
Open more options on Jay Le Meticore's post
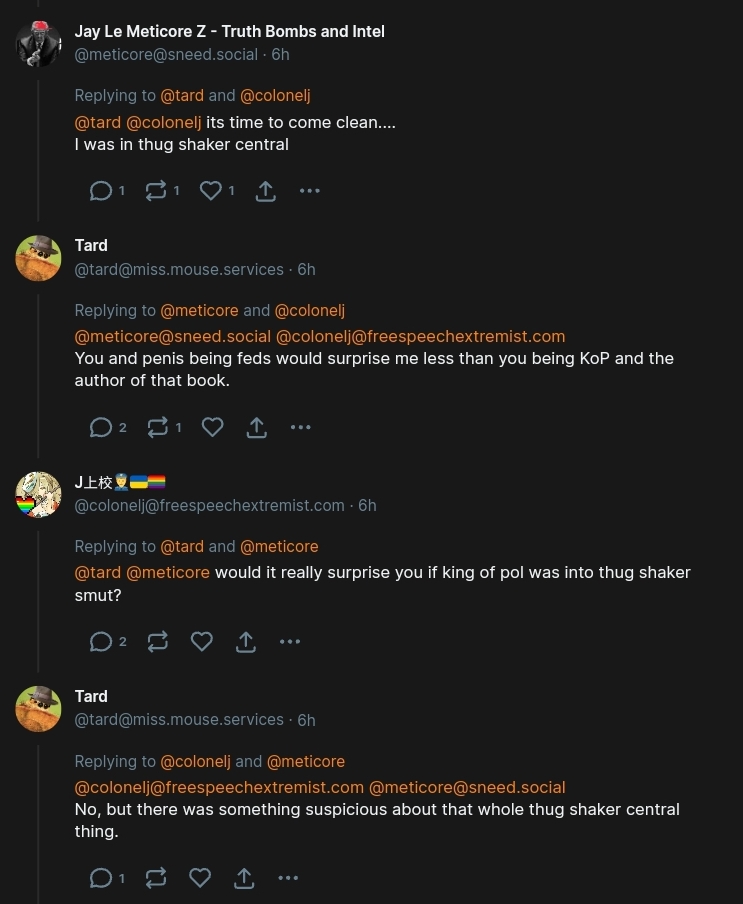click(x=310, y=191)
